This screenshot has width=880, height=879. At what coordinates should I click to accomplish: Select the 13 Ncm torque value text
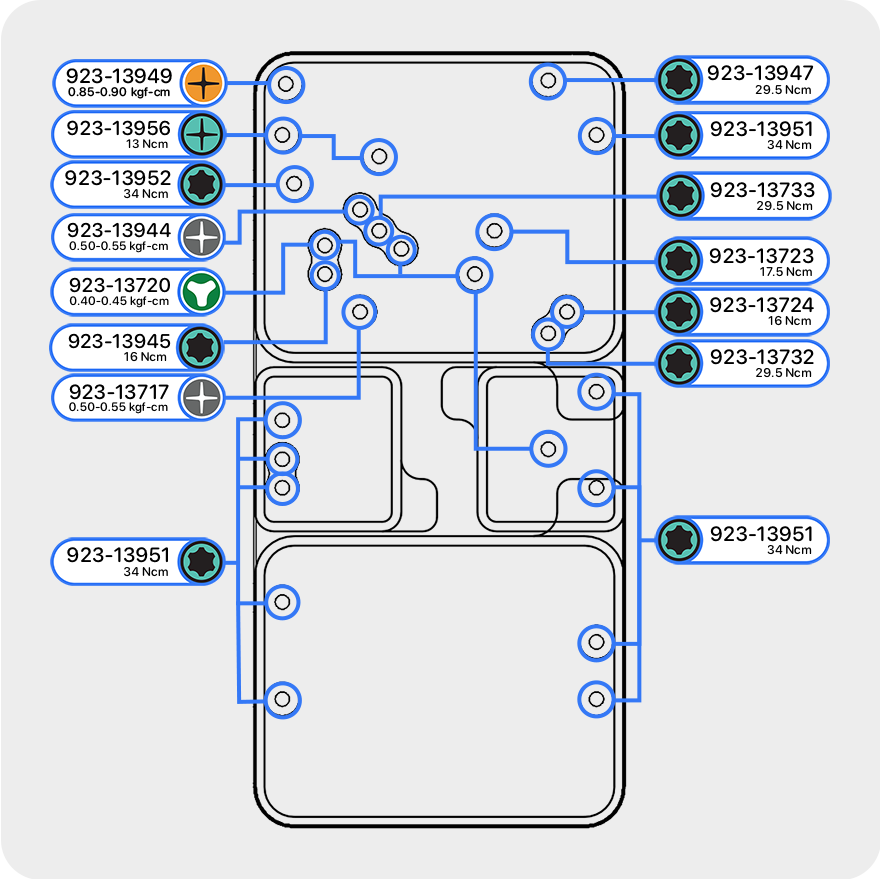pyautogui.click(x=146, y=143)
